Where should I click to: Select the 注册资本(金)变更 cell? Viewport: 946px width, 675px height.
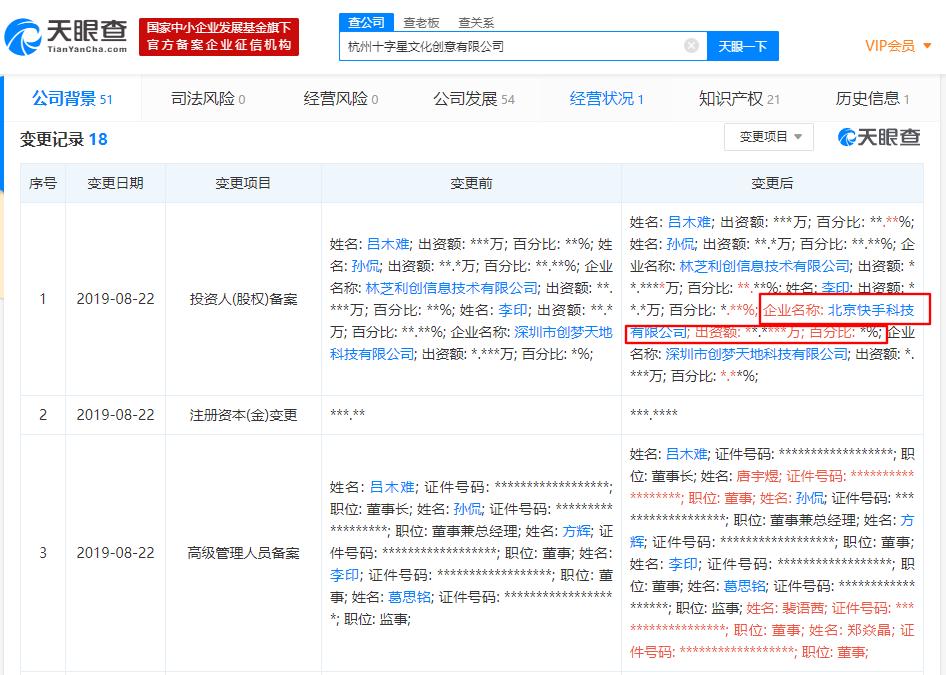tap(243, 415)
